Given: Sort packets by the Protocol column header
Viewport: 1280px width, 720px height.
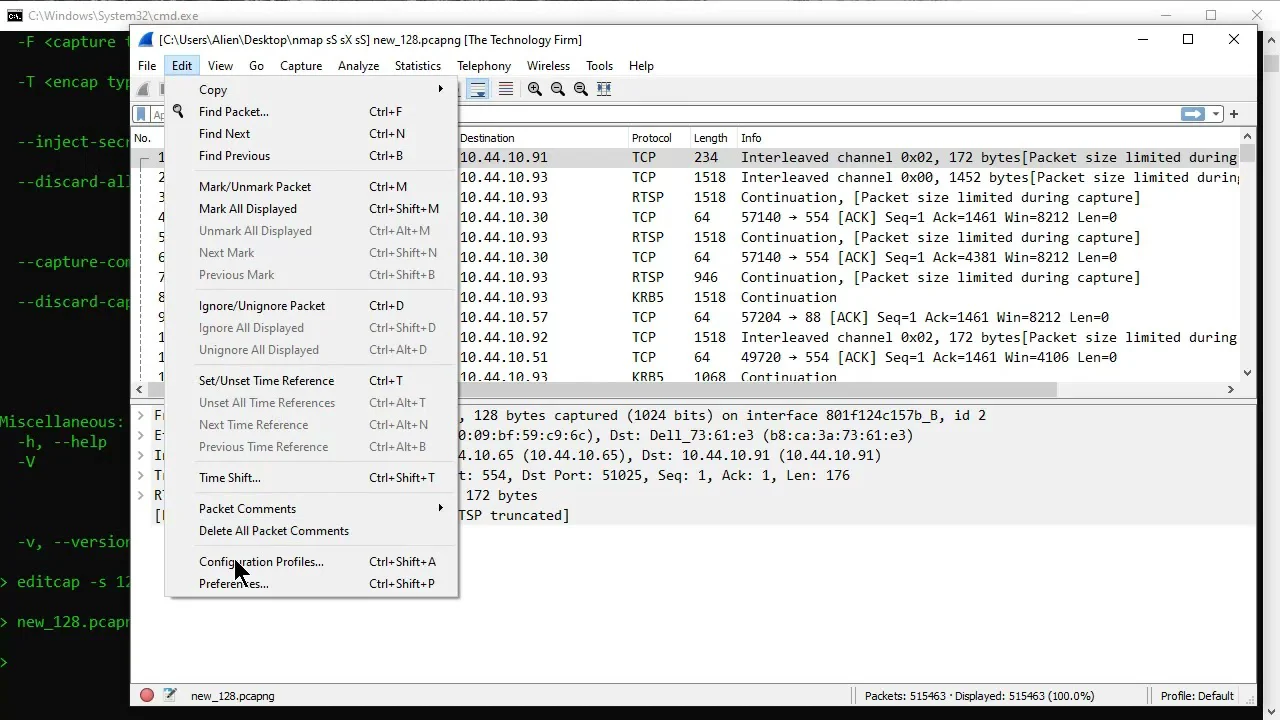Looking at the screenshot, I should click(652, 138).
